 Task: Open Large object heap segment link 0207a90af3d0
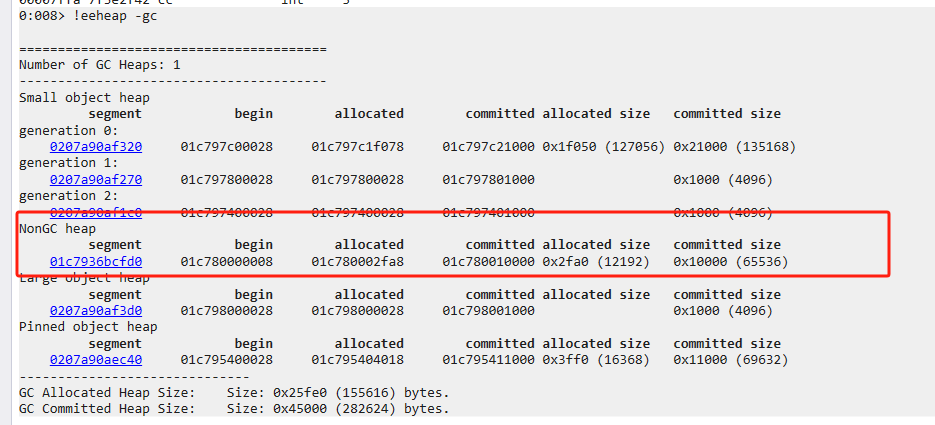point(96,310)
